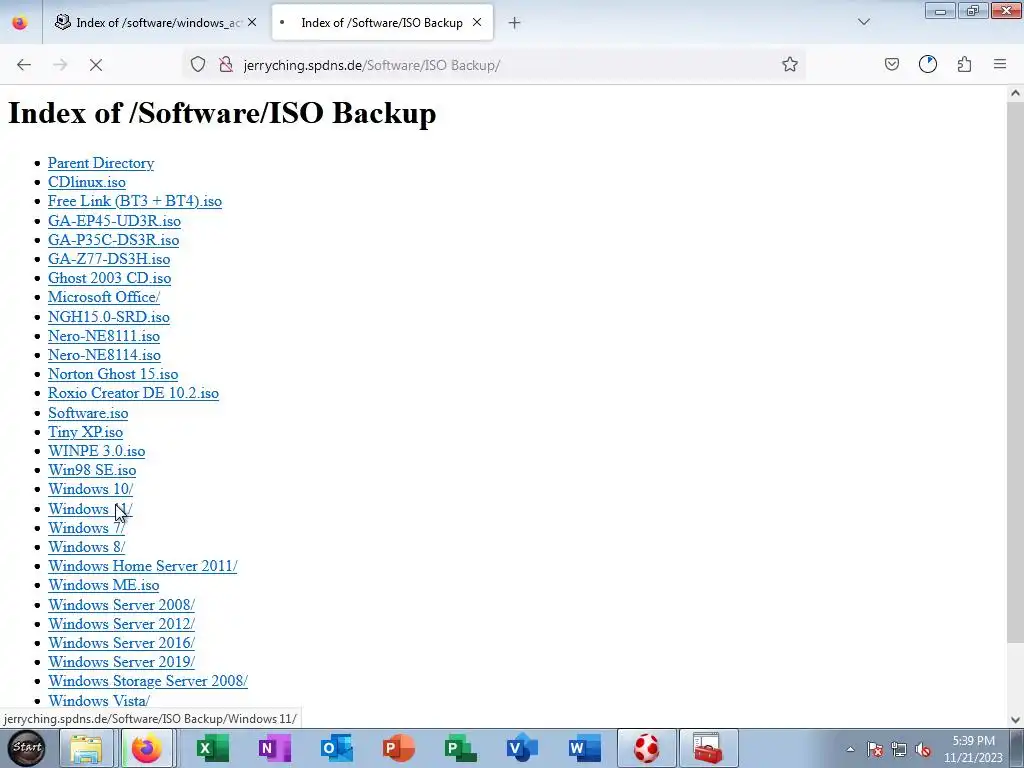
Task: Click the page scrollbar down arrow
Action: tap(1015, 720)
